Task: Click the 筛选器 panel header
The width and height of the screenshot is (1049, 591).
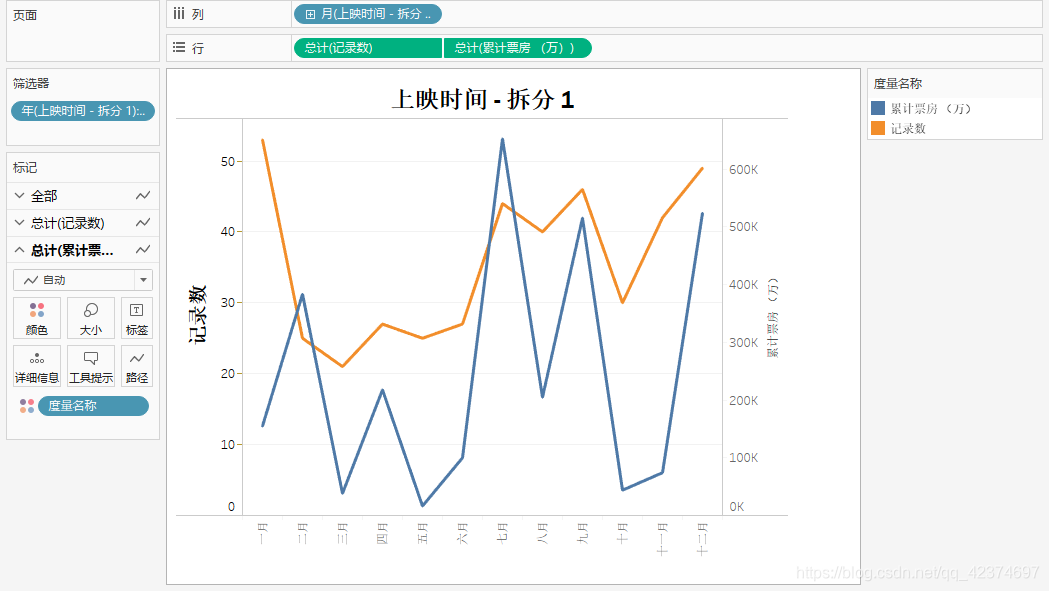Action: tap(31, 84)
